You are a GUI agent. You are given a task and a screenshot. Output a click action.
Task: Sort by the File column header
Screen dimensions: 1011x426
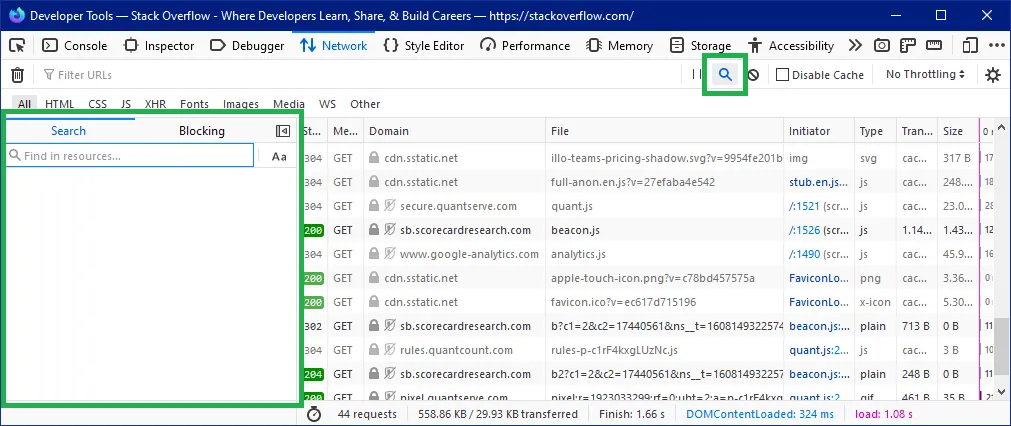click(x=665, y=131)
